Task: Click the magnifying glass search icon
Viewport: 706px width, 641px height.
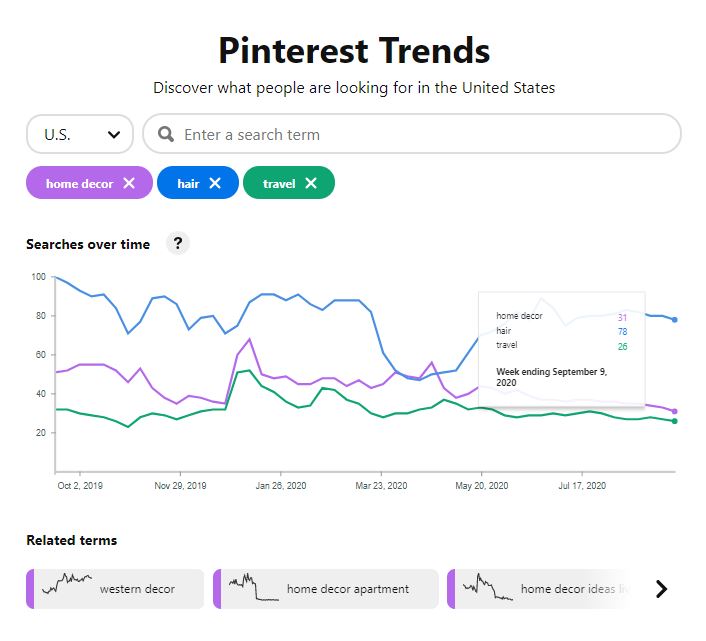Action: tap(166, 134)
